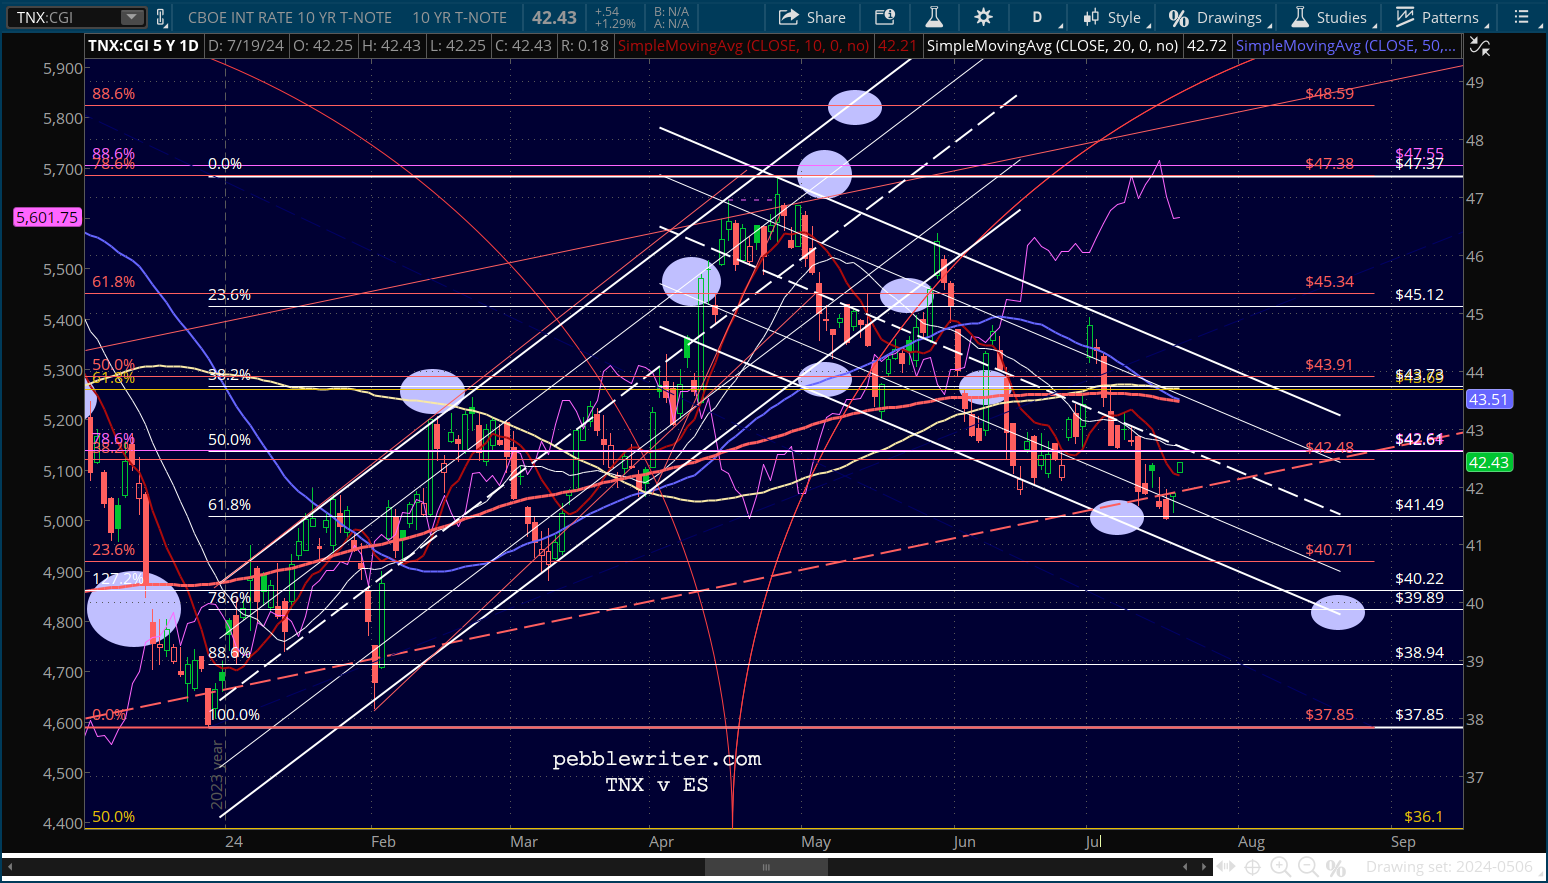Open the chart info card icon
This screenshot has height=883, width=1548.
click(885, 17)
